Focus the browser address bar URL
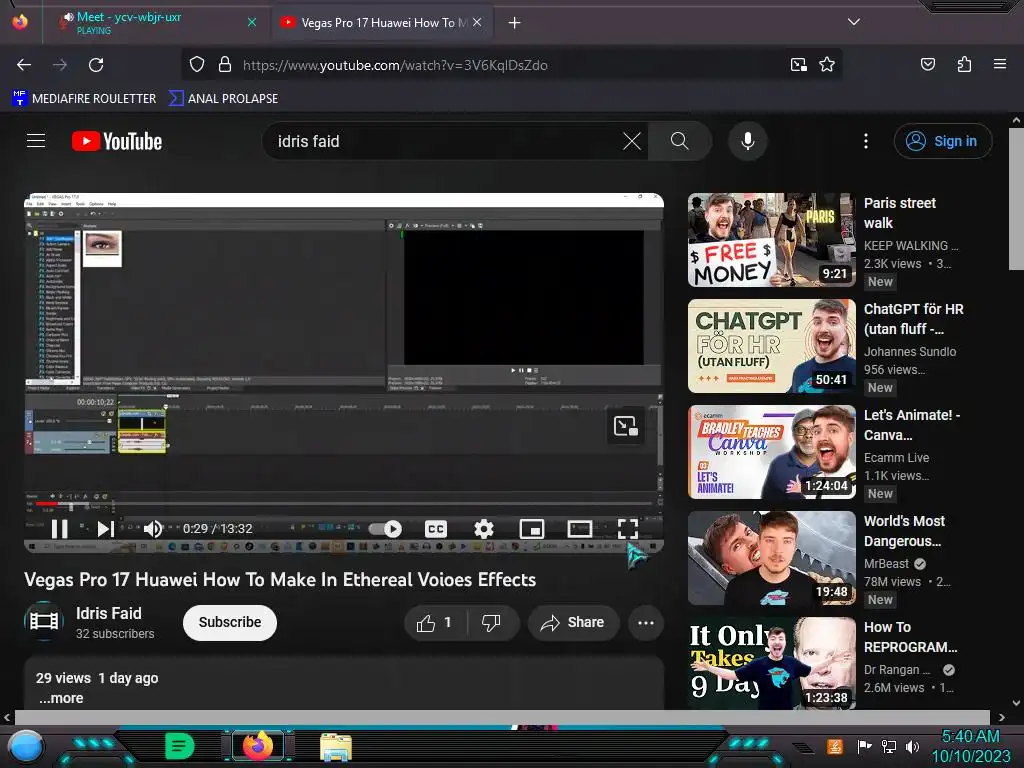This screenshot has width=1024, height=768. point(395,65)
